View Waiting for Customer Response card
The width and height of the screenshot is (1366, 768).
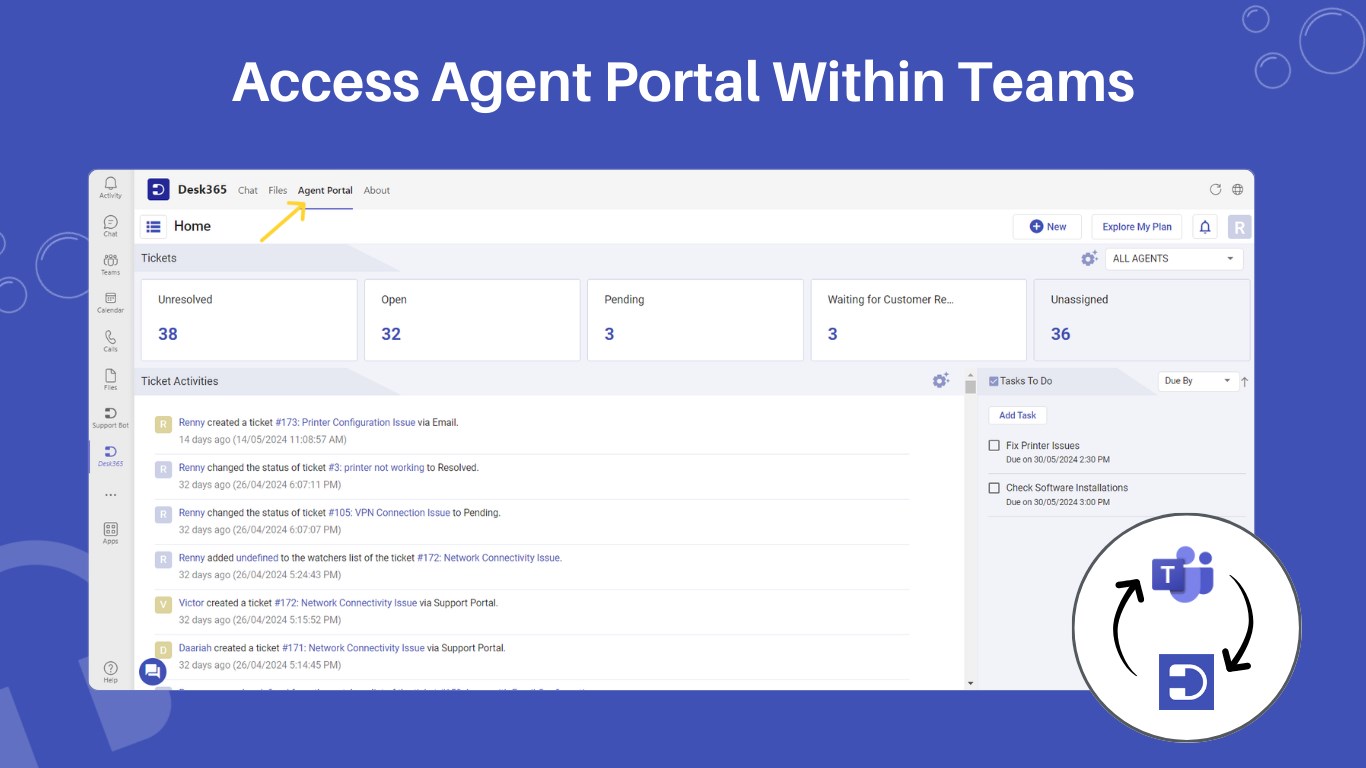point(918,320)
